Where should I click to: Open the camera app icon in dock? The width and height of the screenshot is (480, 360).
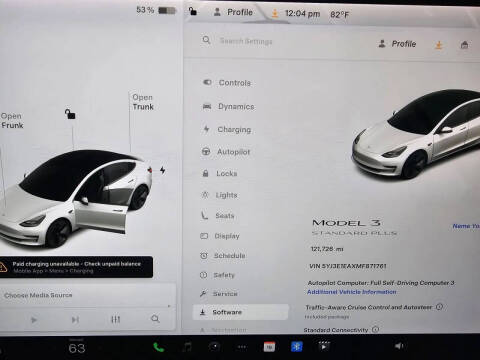[214, 347]
